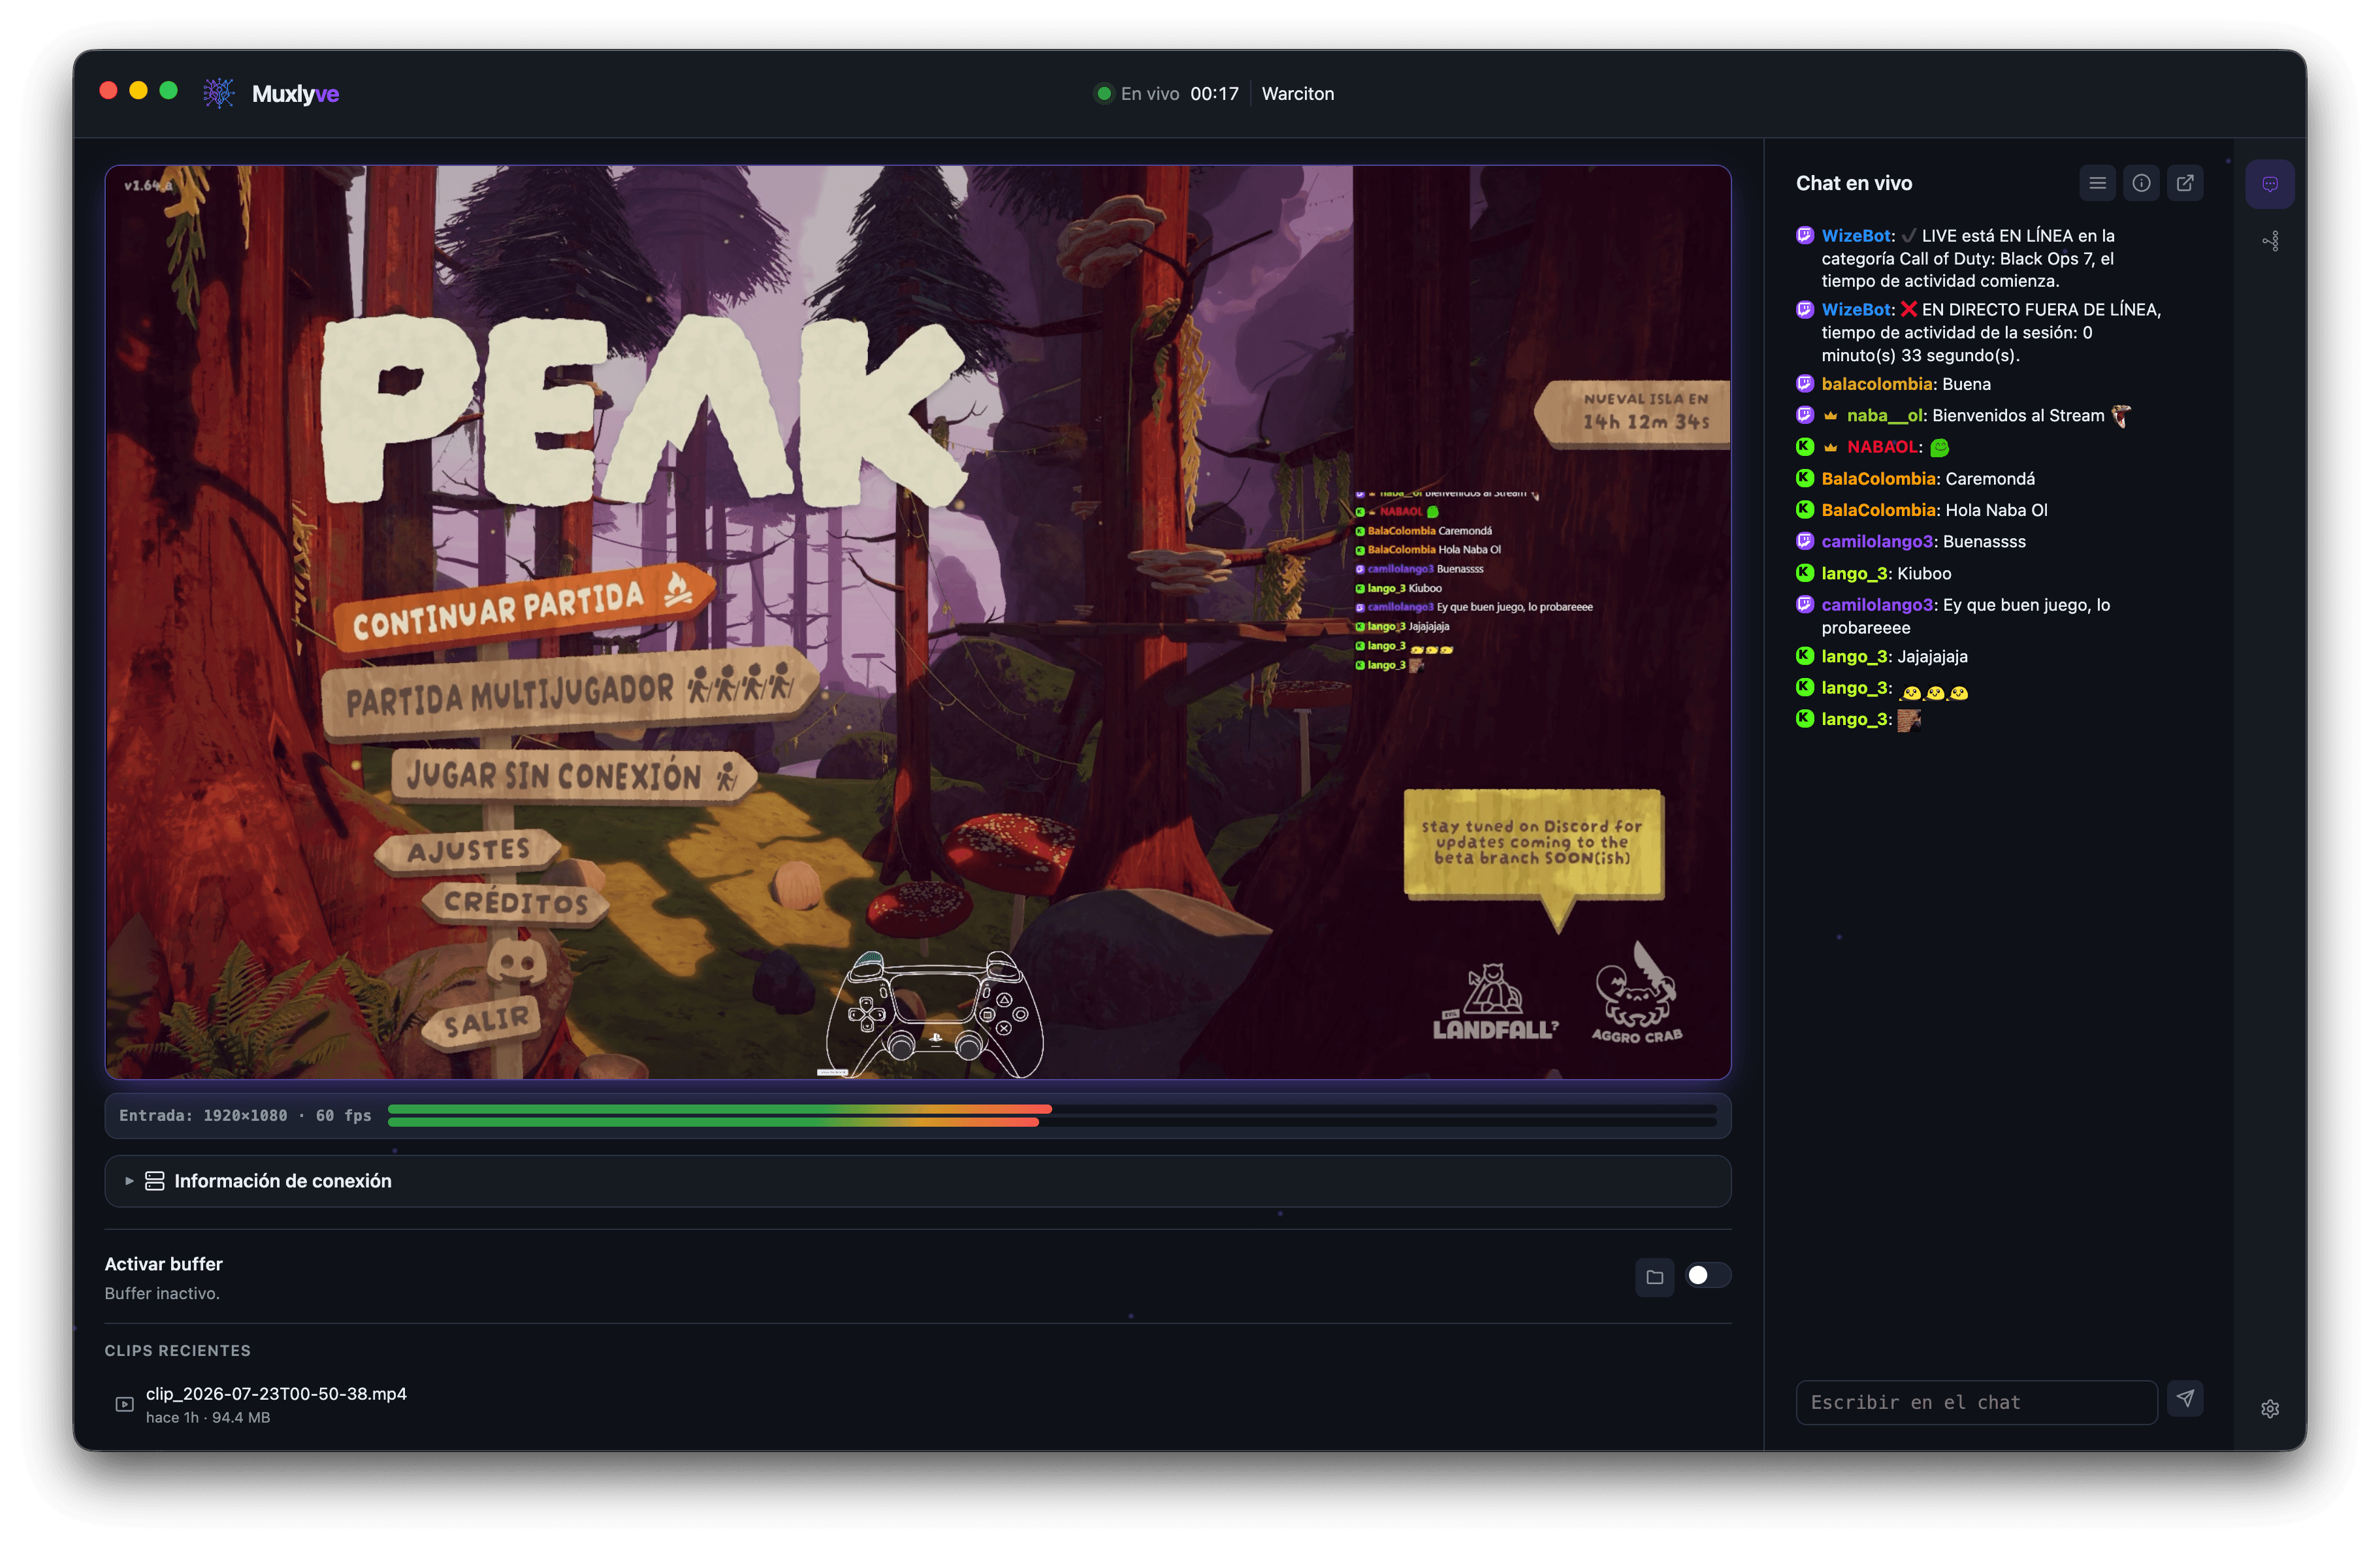Open the share nodes icon in the sidebar
This screenshot has width=2380, height=1548.
point(2270,241)
